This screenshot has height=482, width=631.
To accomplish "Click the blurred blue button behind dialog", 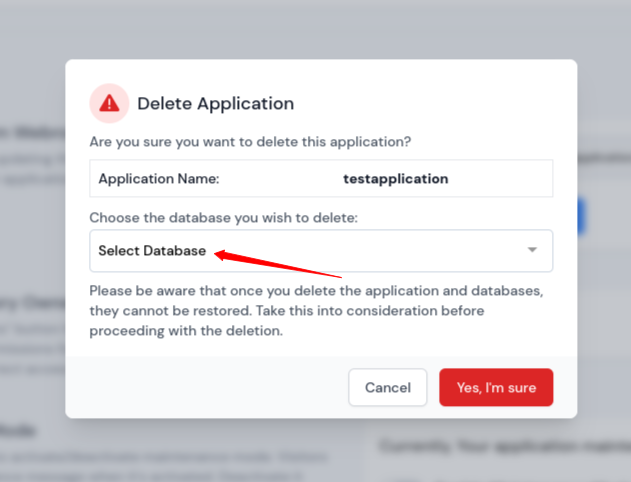I will [x=582, y=216].
